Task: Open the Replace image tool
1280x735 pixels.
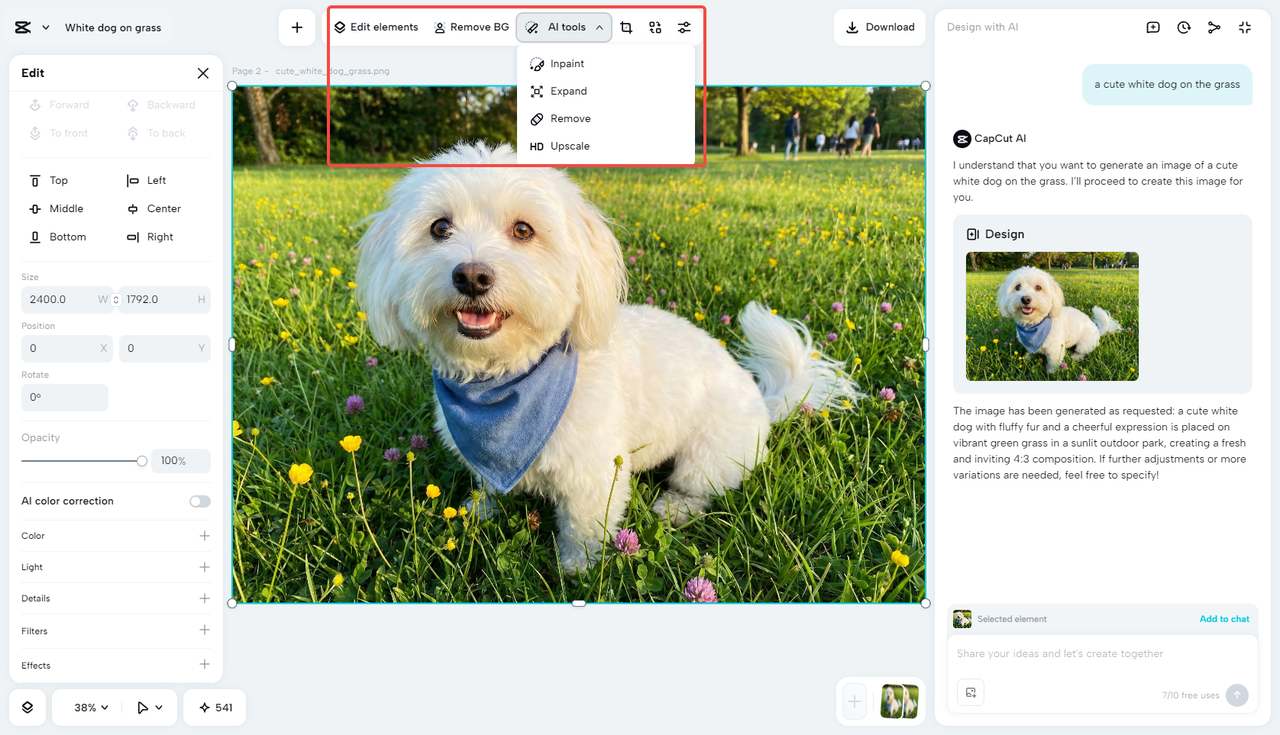Action: (x=655, y=27)
